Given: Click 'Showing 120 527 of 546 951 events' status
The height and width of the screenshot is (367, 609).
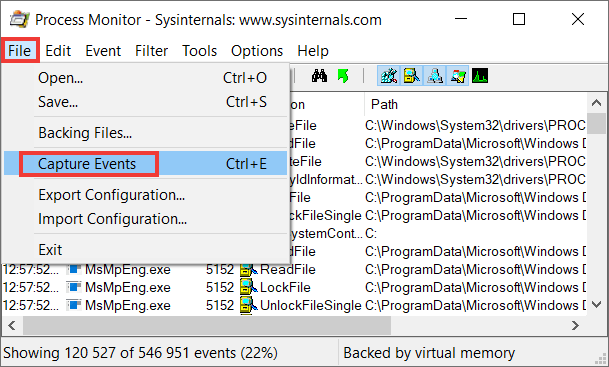Looking at the screenshot, I should pyautogui.click(x=140, y=353).
